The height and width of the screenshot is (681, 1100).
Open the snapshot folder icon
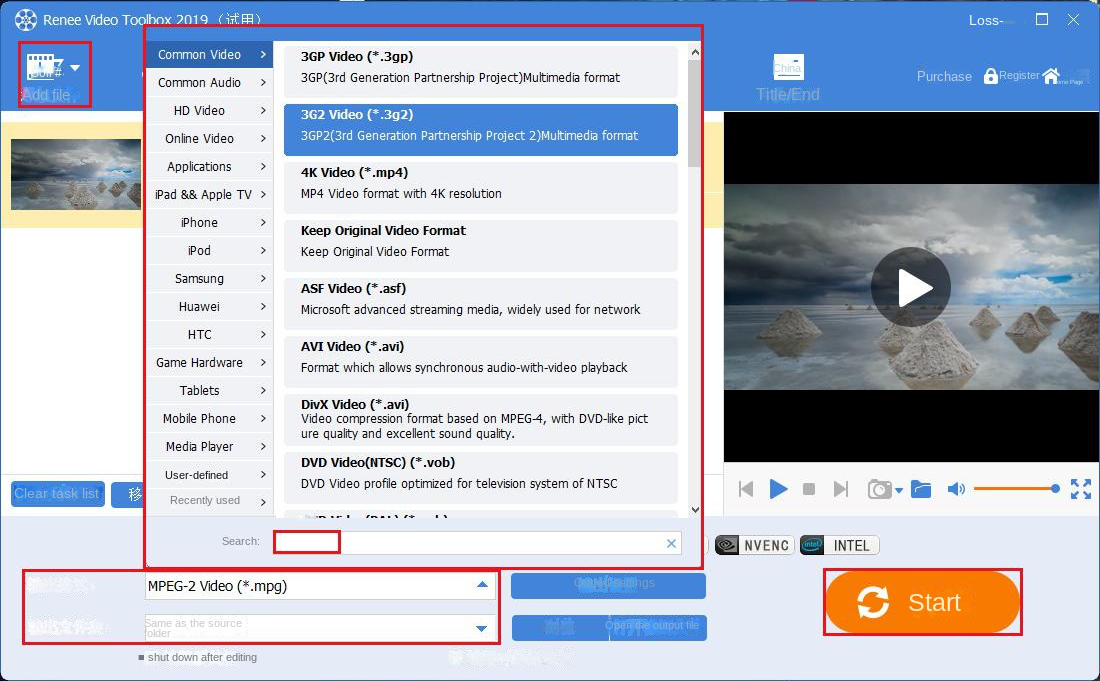pyautogui.click(x=921, y=489)
